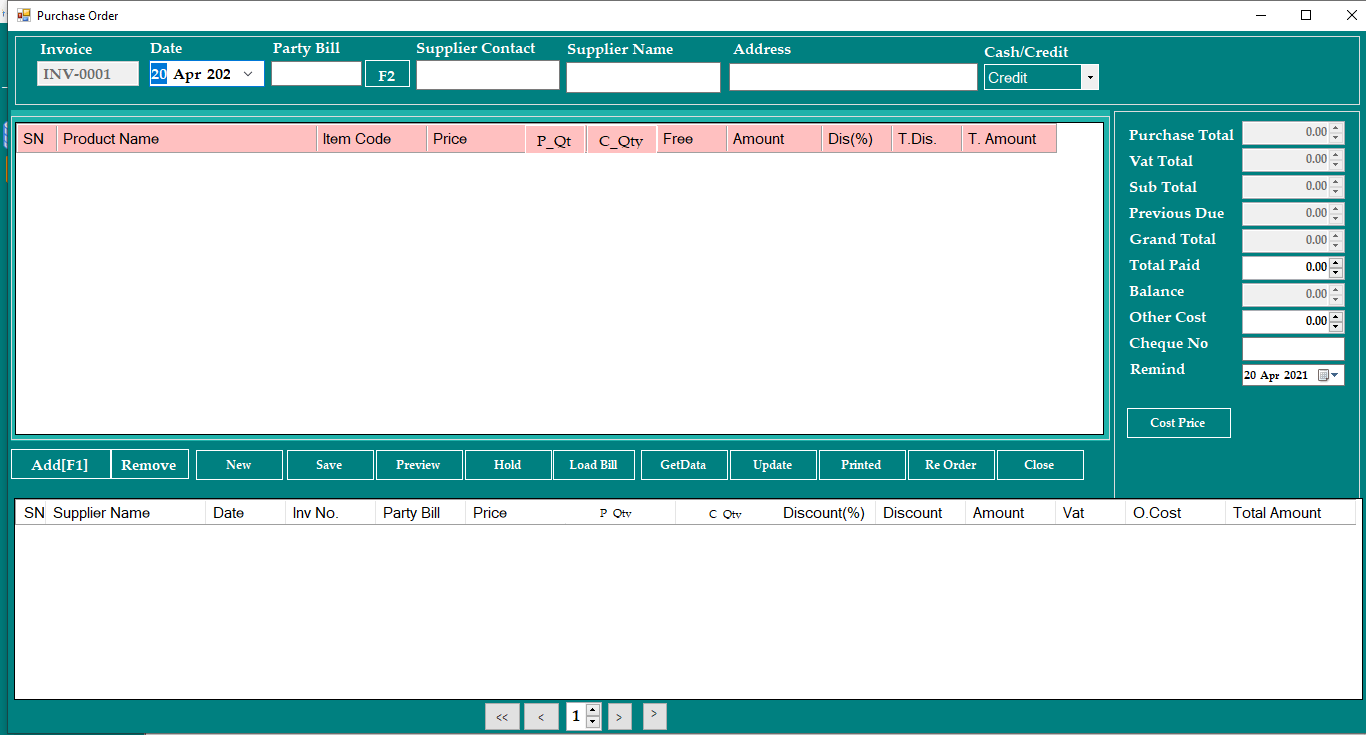
Task: Increment the Total Paid value using its up stepper
Action: (x=1337, y=263)
